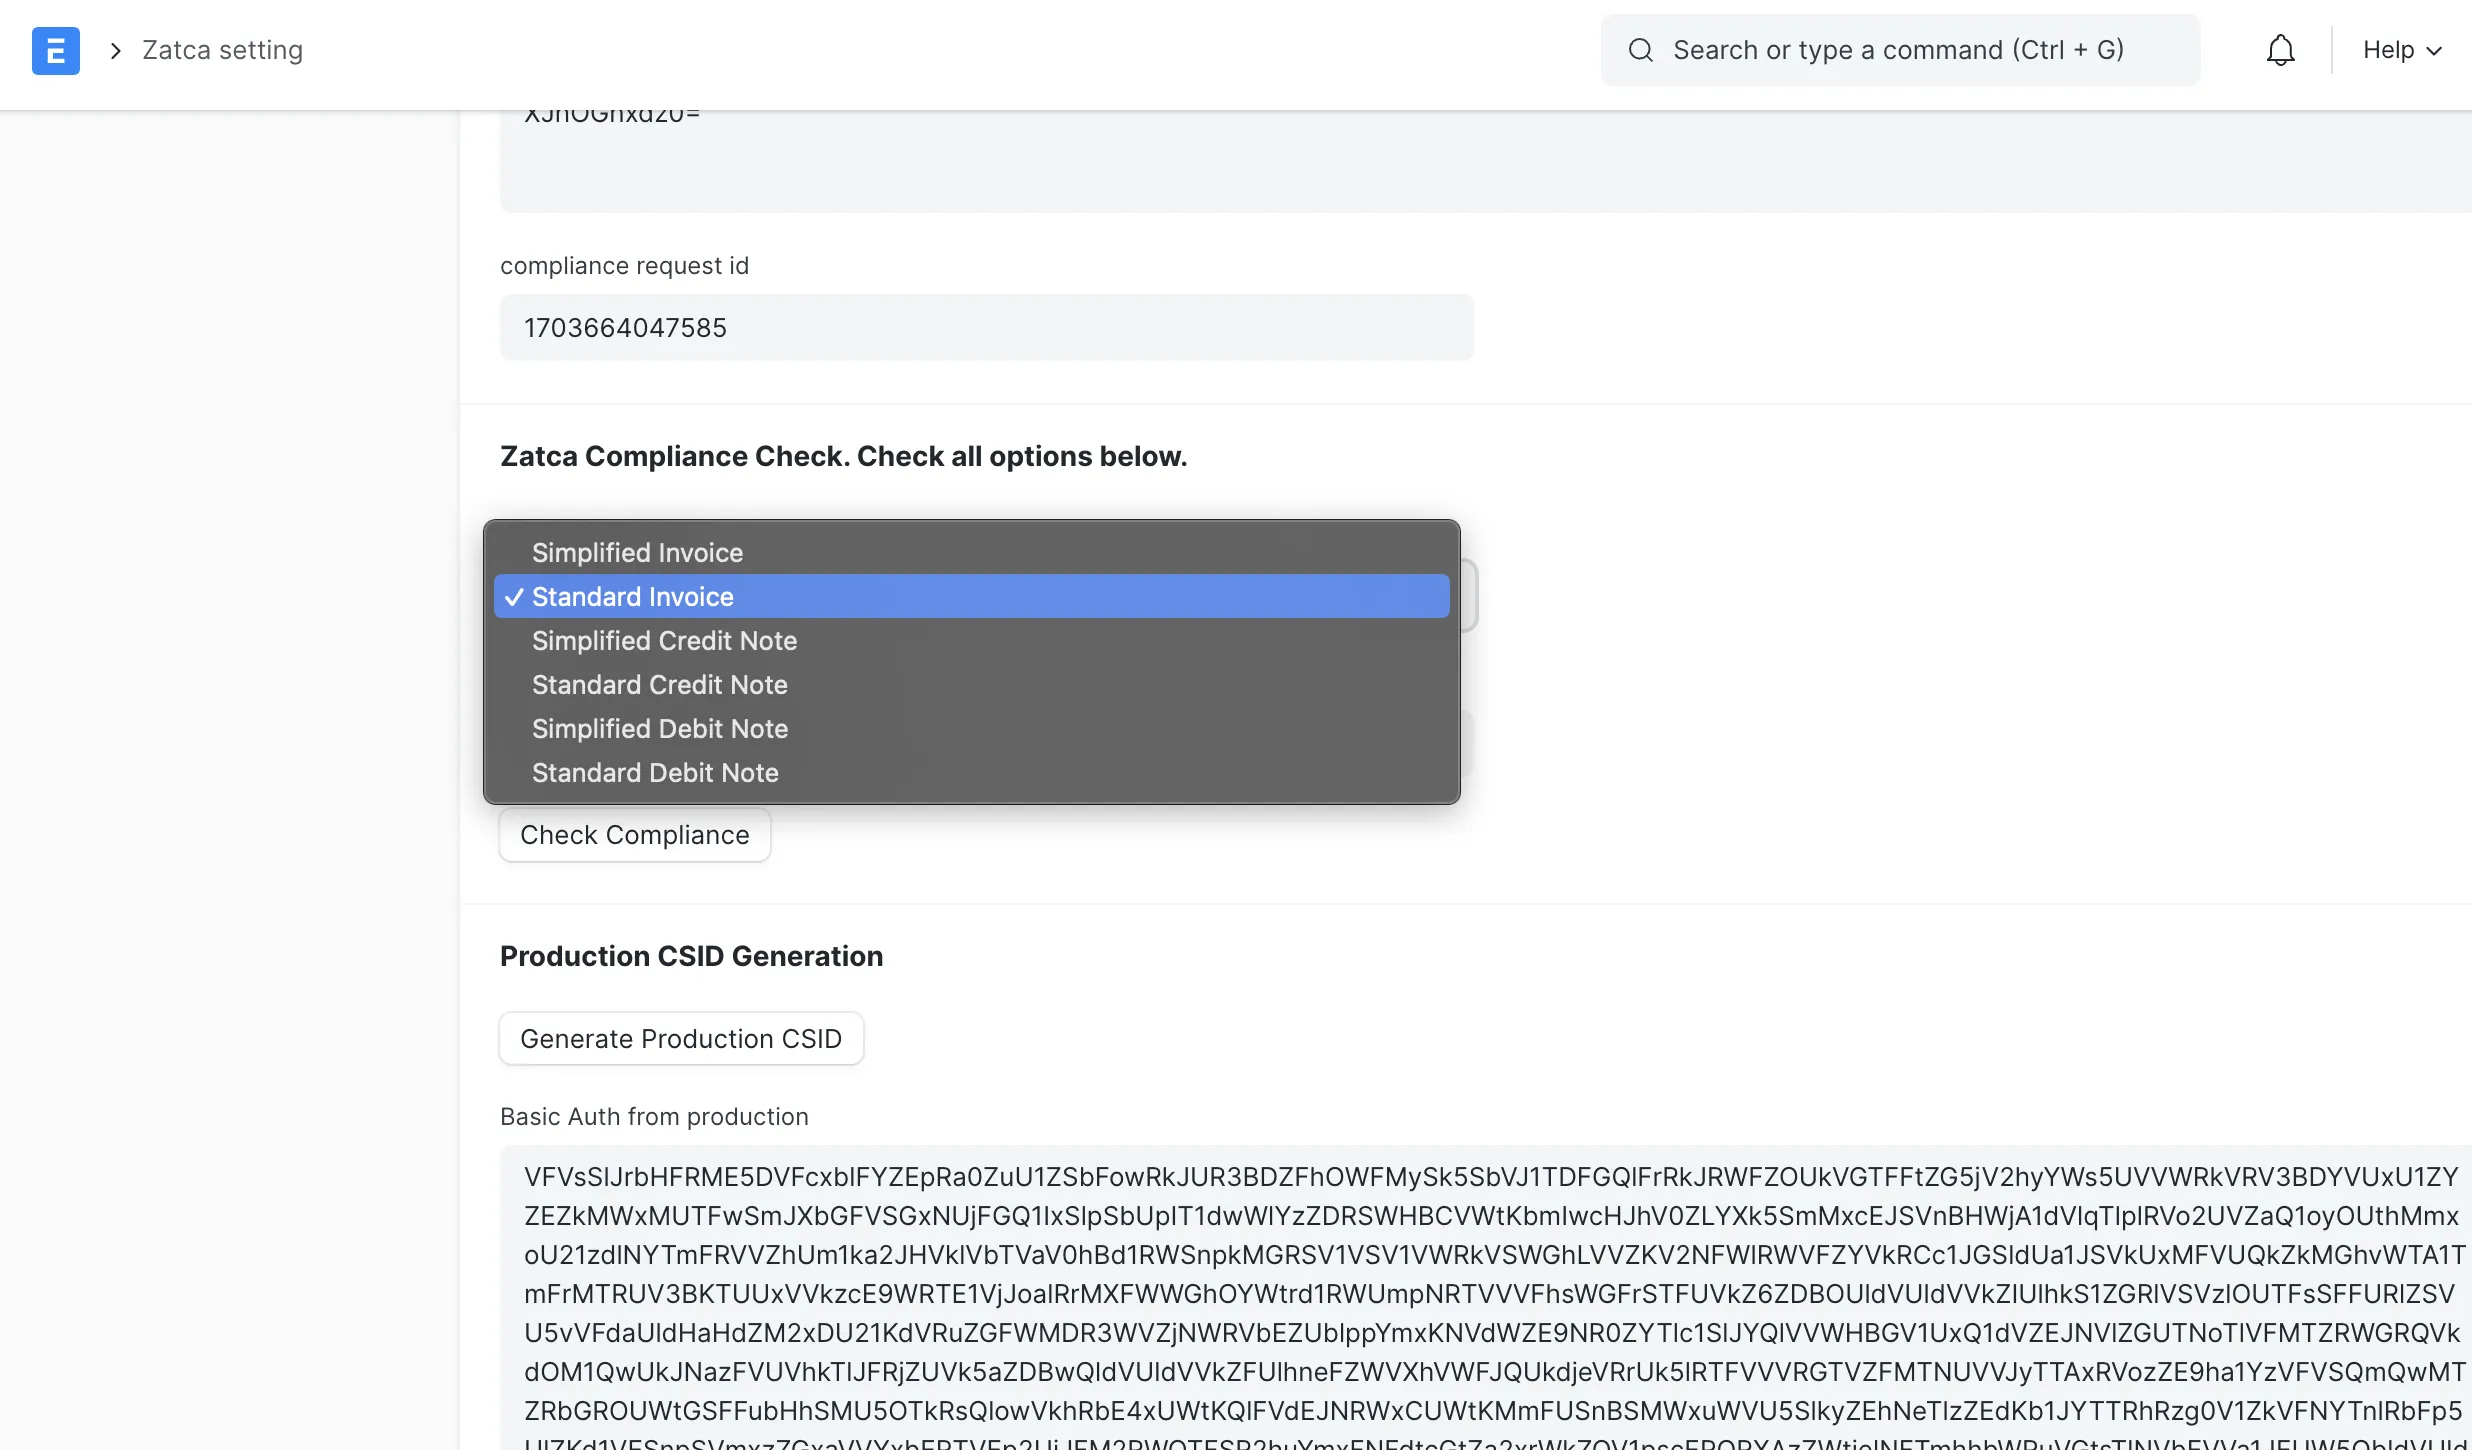Uncheck the Standard Invoice option
2472x1450 pixels.
[632, 596]
